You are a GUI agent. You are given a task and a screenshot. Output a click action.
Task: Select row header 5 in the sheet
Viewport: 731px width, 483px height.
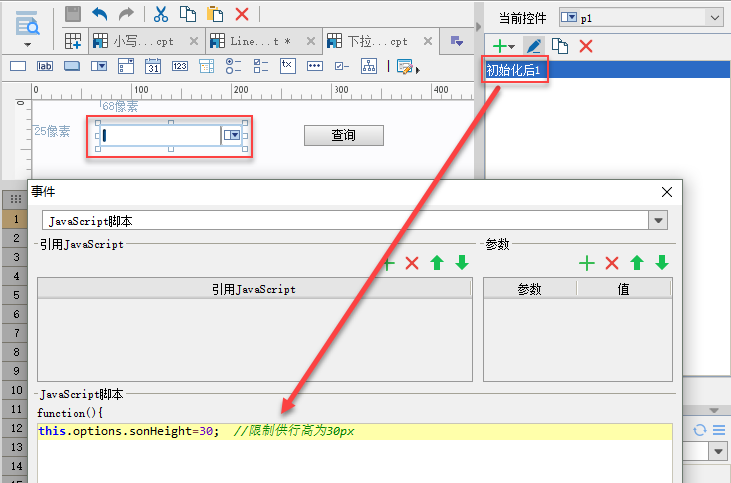15,295
